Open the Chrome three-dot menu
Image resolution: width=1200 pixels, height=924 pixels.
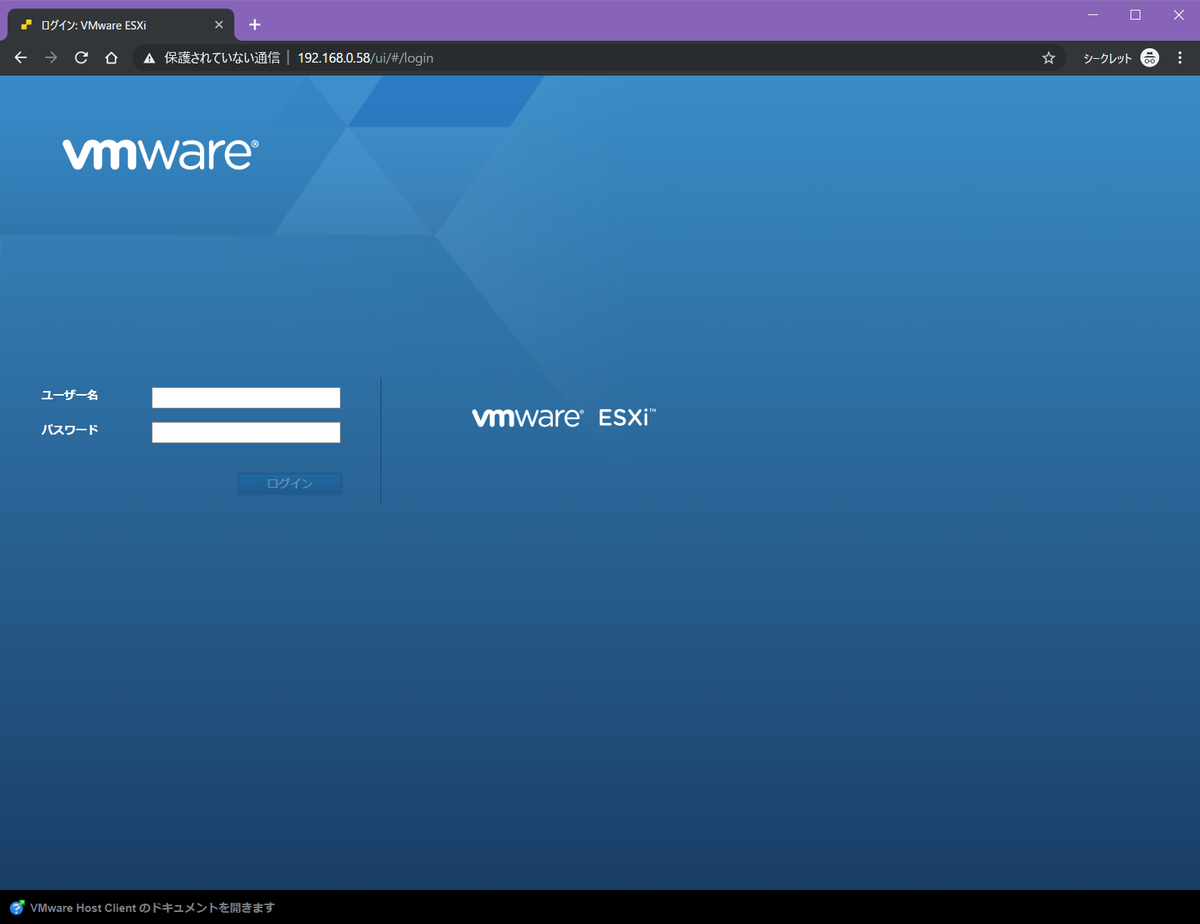coord(1180,58)
